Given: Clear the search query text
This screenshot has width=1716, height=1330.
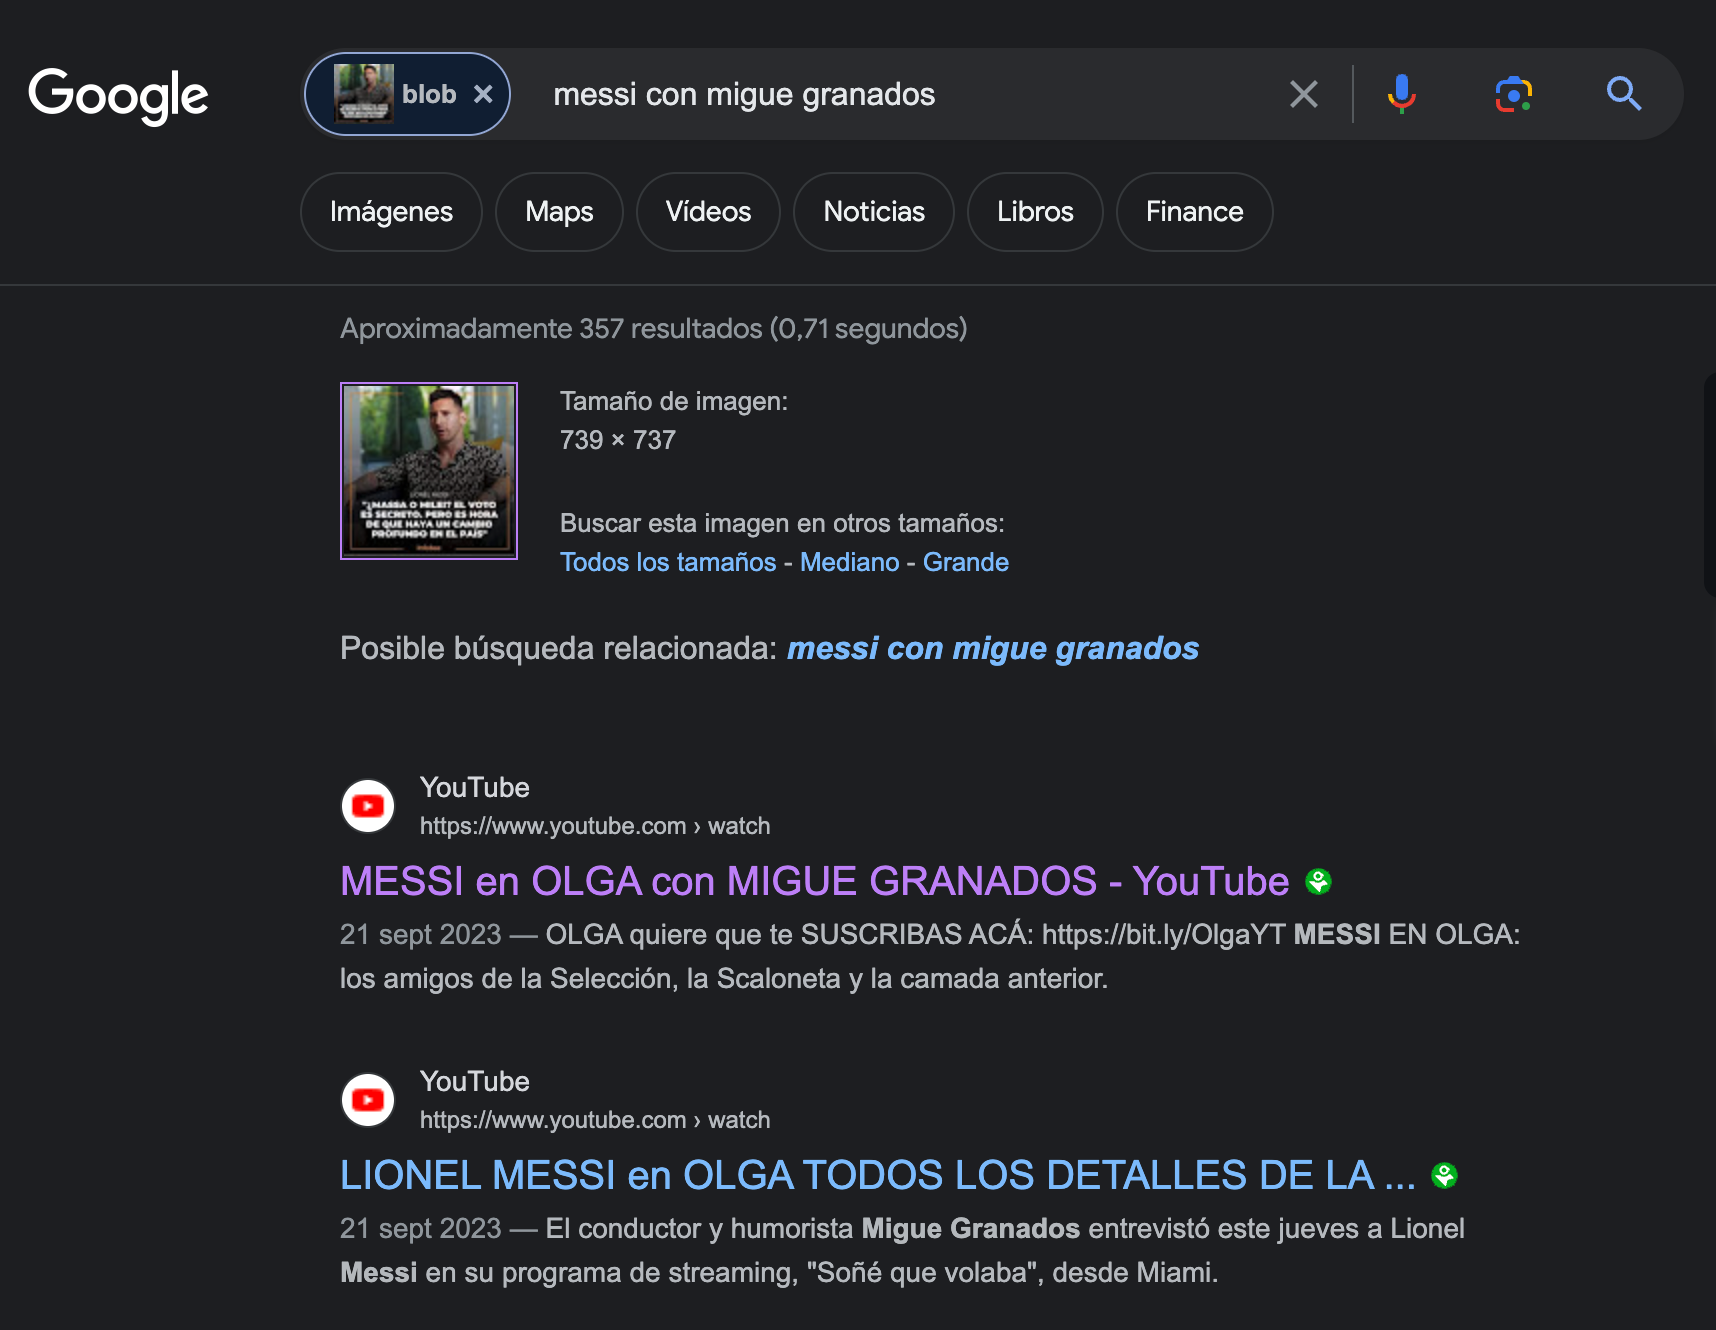Looking at the screenshot, I should (x=1303, y=94).
